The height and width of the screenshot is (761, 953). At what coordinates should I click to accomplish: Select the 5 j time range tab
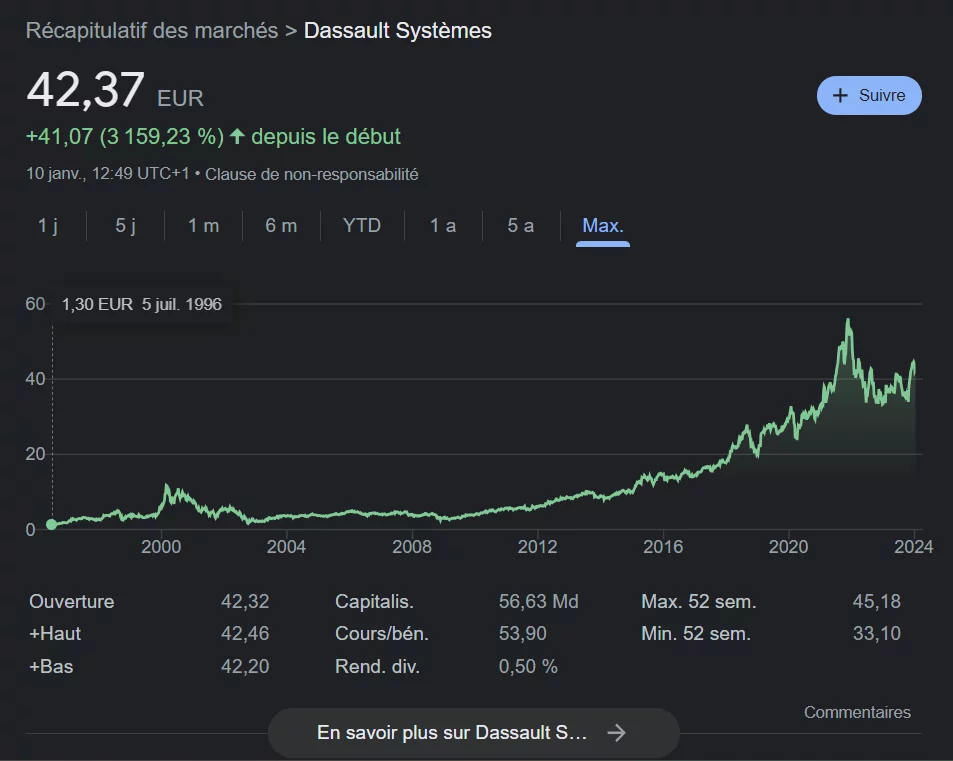click(x=126, y=226)
